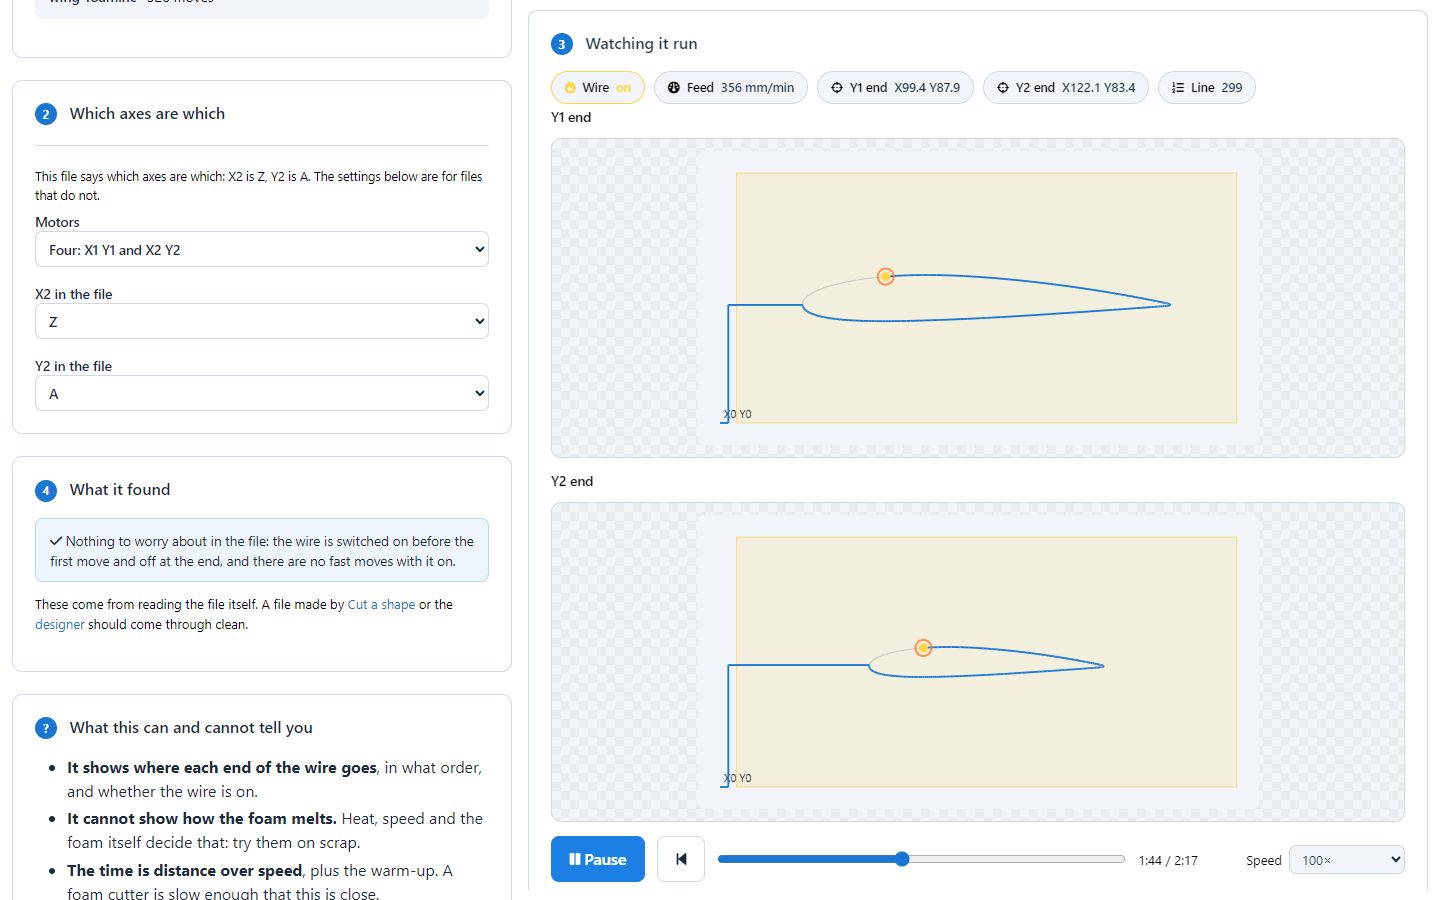Click the playback progress slider handle

click(x=902, y=859)
